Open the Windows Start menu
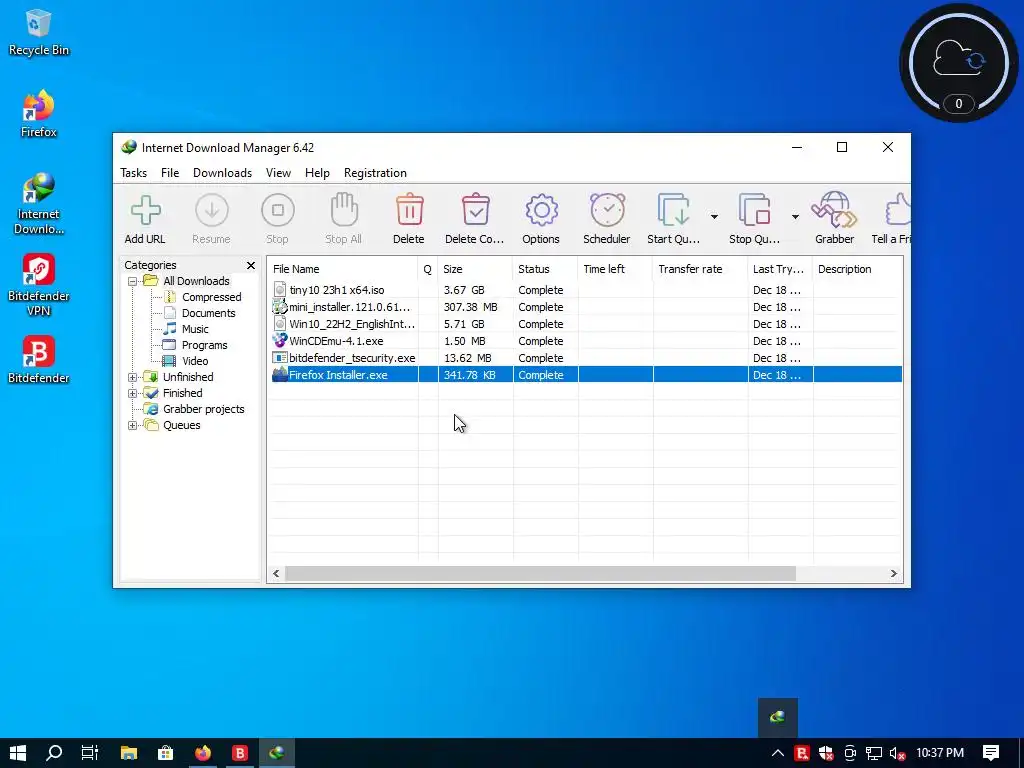Screen dimensions: 1024x768 pos(18,753)
